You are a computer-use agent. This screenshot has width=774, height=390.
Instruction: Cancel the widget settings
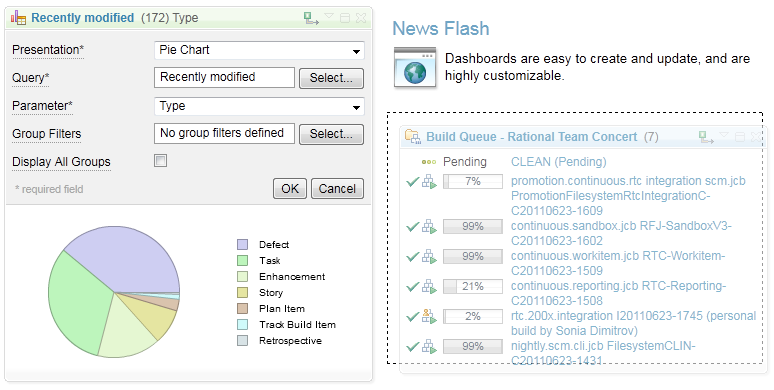coord(337,189)
